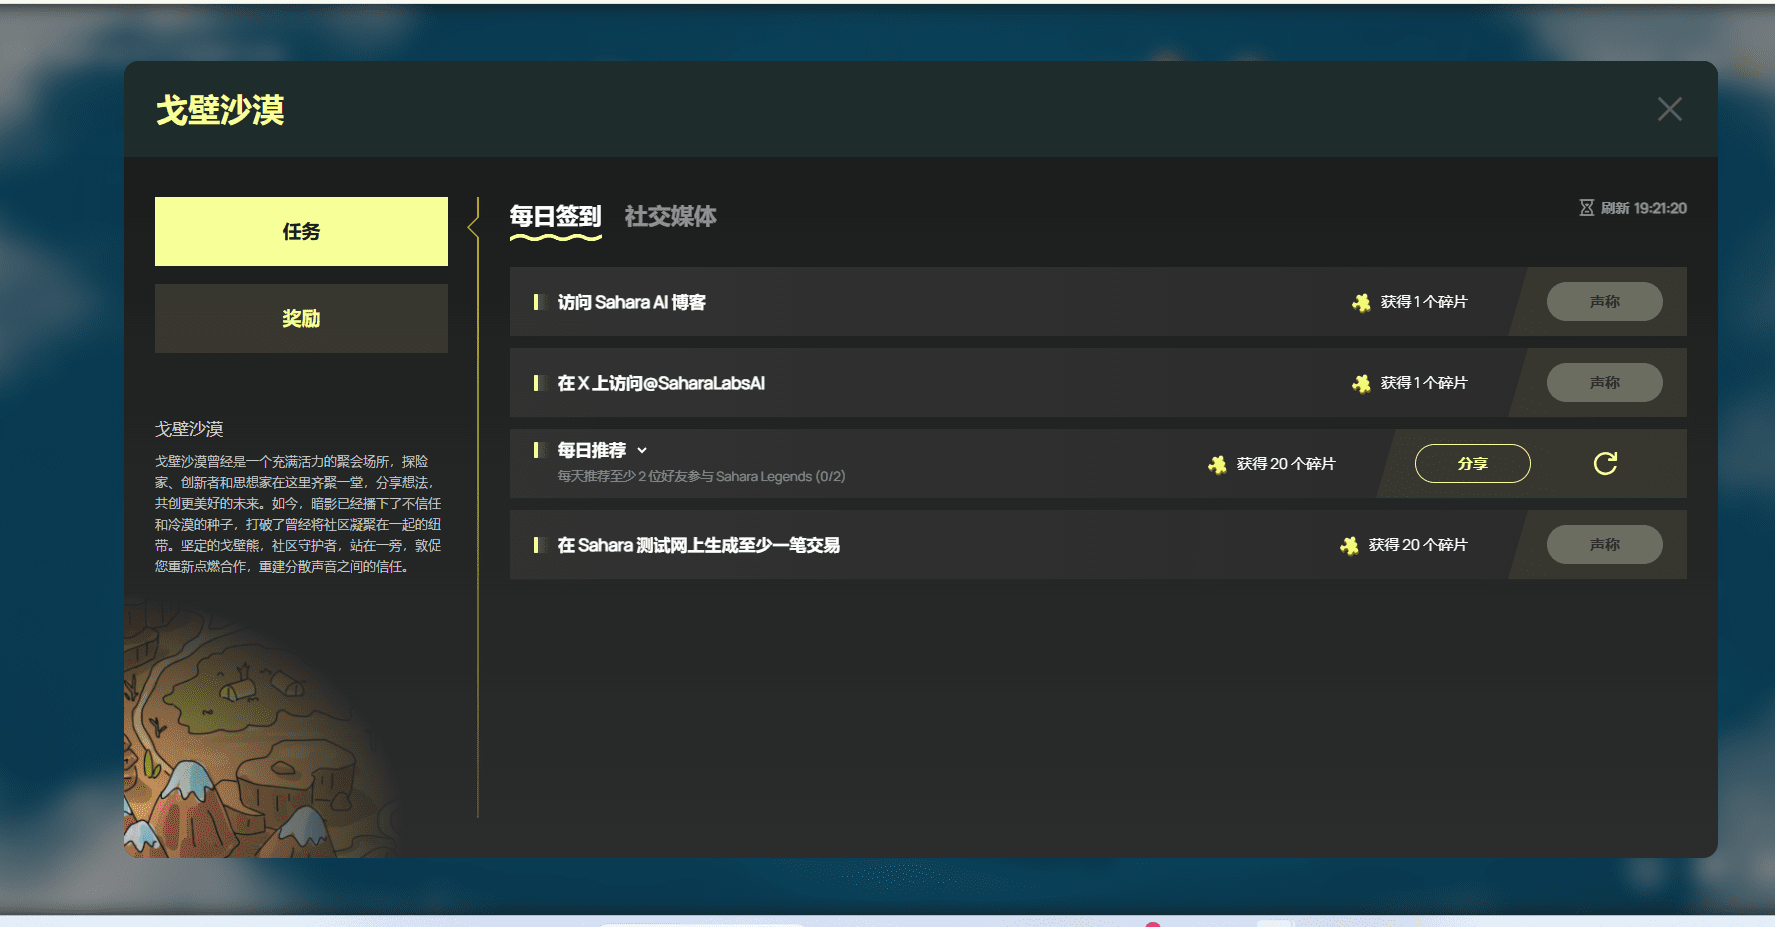The width and height of the screenshot is (1775, 927).
Task: Click 获得 1 个碎片 reward in Sahara AI 博客 row
Action: (1423, 302)
